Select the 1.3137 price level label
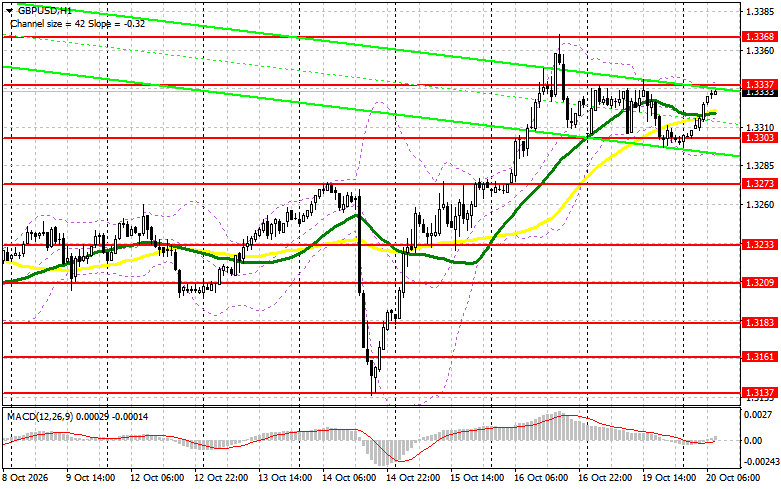781x489 pixels. point(760,393)
